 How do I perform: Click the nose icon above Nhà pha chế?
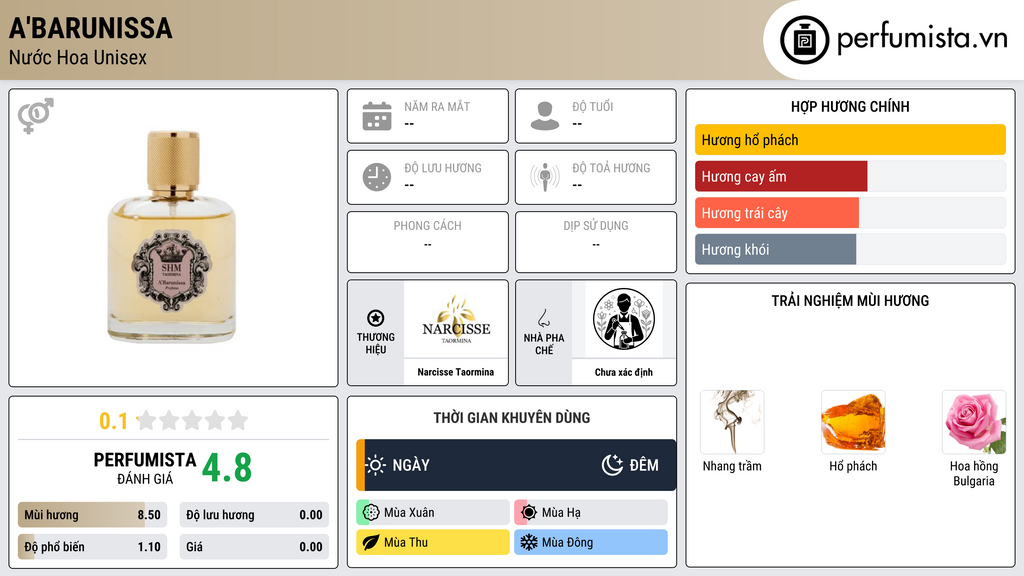point(543,318)
